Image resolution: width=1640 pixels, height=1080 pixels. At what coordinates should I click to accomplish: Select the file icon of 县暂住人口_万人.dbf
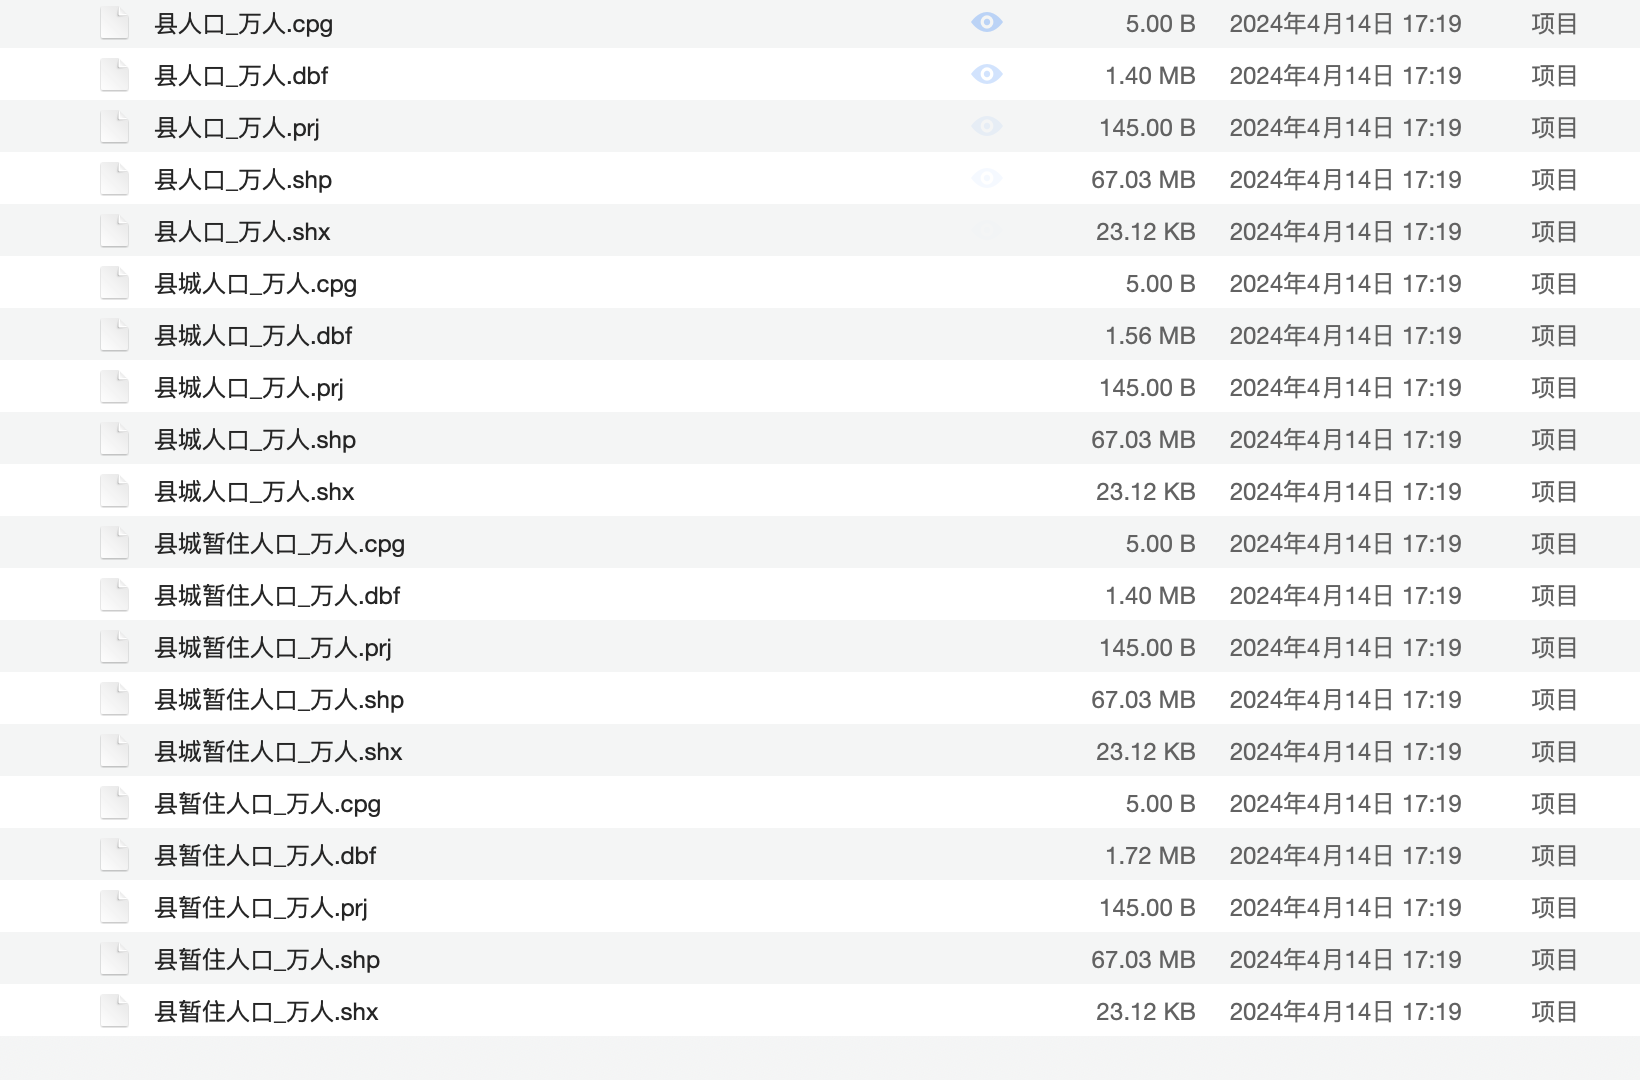115,855
